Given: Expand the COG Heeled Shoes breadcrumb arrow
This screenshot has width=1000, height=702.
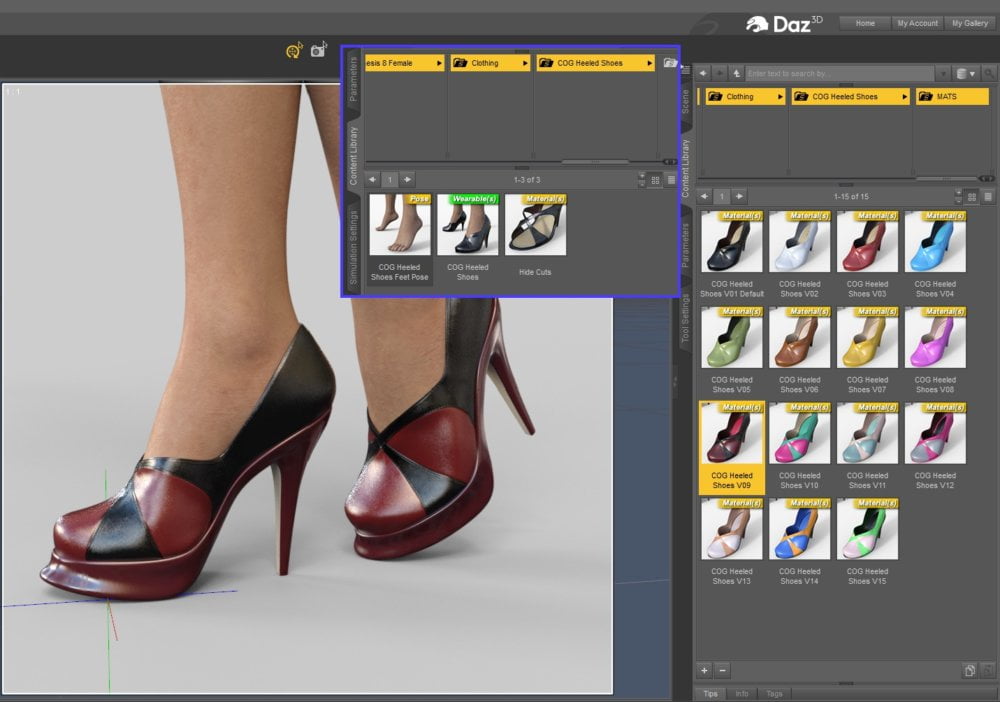Looking at the screenshot, I should tap(904, 96).
